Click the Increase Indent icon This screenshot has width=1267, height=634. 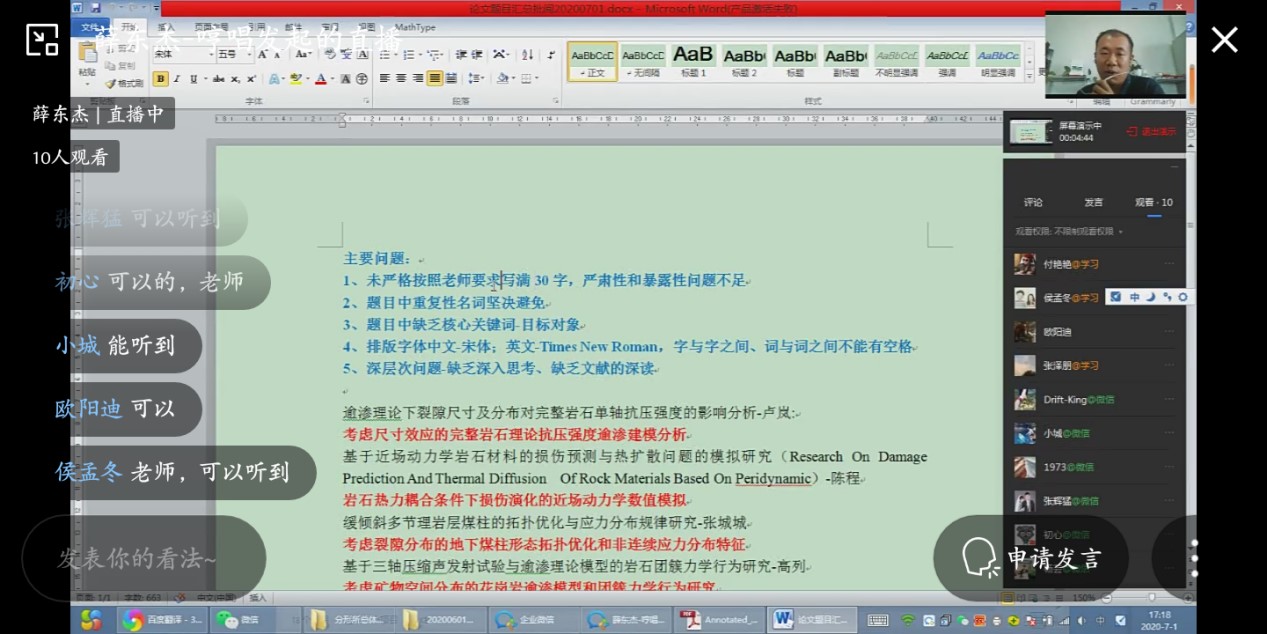476,55
